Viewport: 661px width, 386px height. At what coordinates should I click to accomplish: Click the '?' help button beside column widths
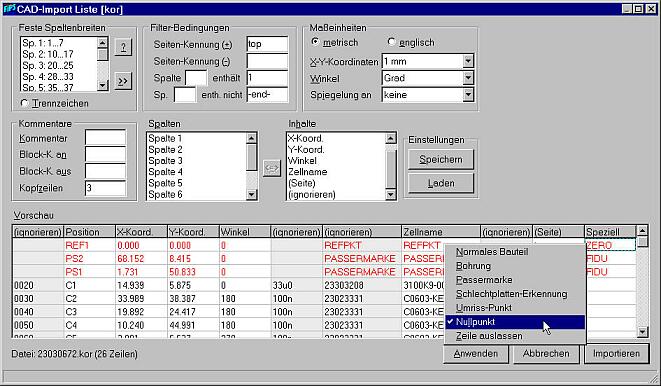point(123,47)
